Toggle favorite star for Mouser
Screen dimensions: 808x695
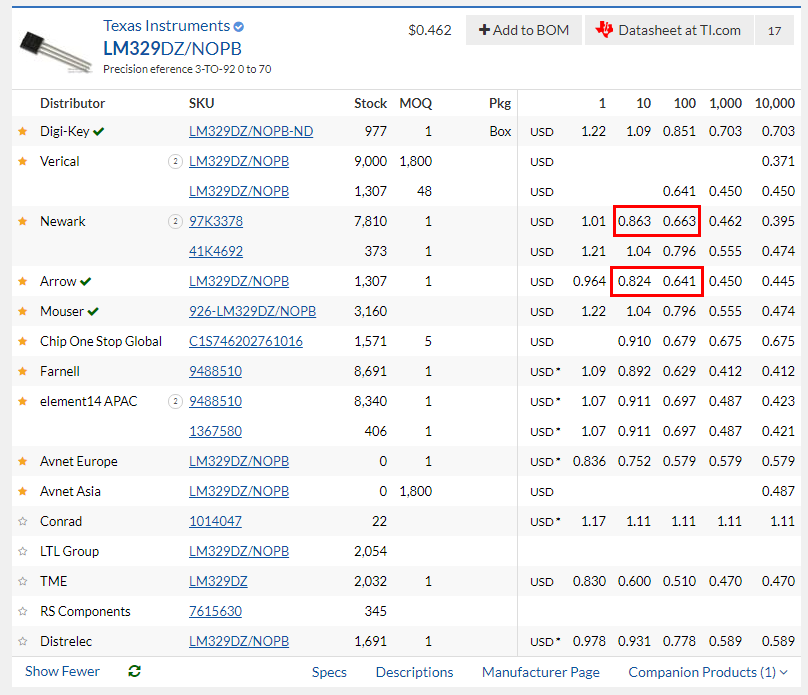tap(23, 311)
